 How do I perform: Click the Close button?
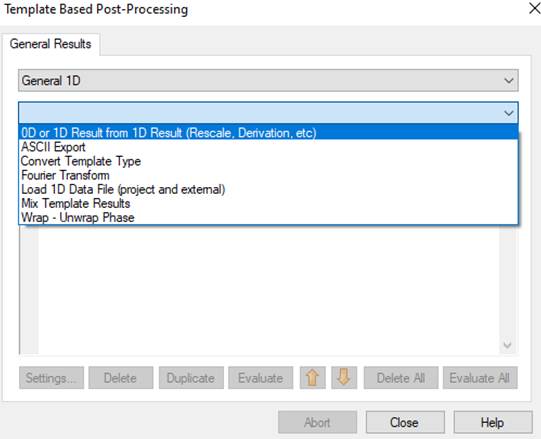[x=405, y=422]
